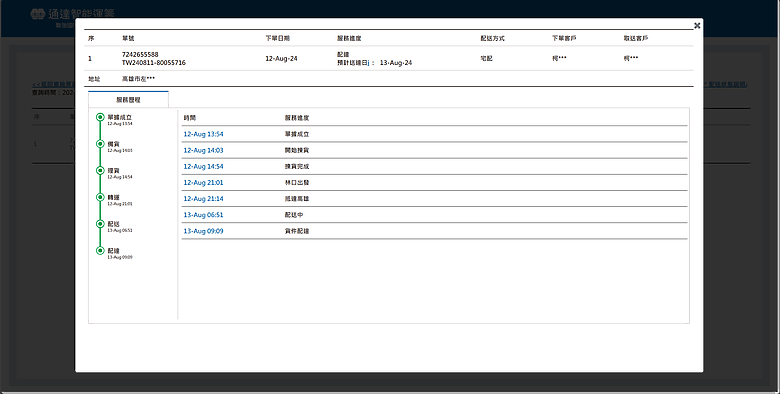Click the timeline node dated 12-Aug 14:54
780x394 pixels.
(x=100, y=171)
